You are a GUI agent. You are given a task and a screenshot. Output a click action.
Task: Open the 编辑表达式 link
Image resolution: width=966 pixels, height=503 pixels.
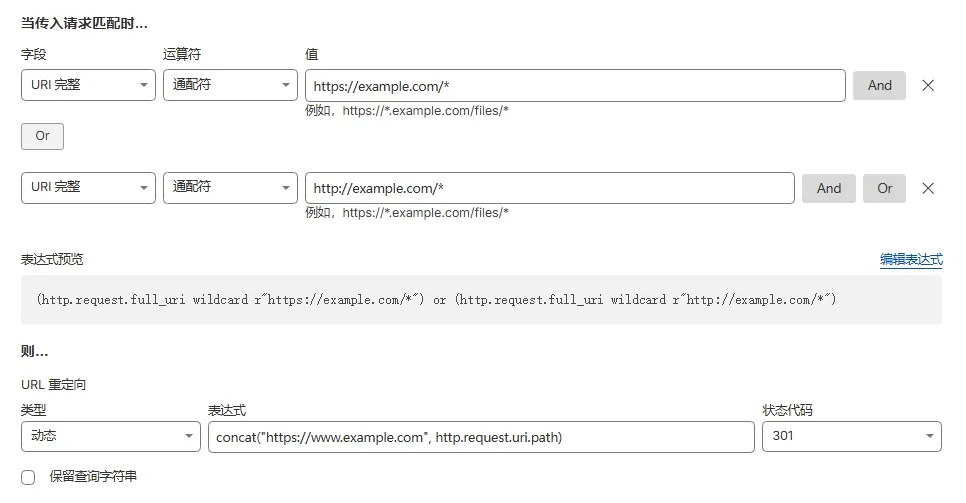pyautogui.click(x=910, y=260)
